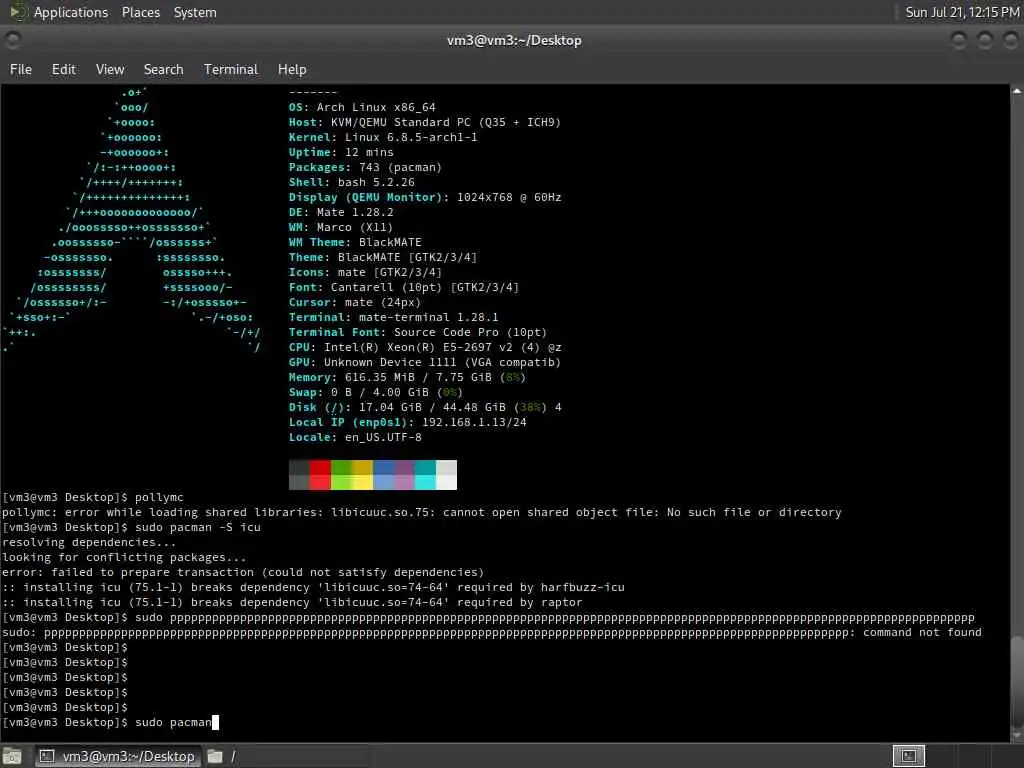Click the terminal icon in taskbar window button
Viewport: 1024px width, 768px height.
point(46,756)
